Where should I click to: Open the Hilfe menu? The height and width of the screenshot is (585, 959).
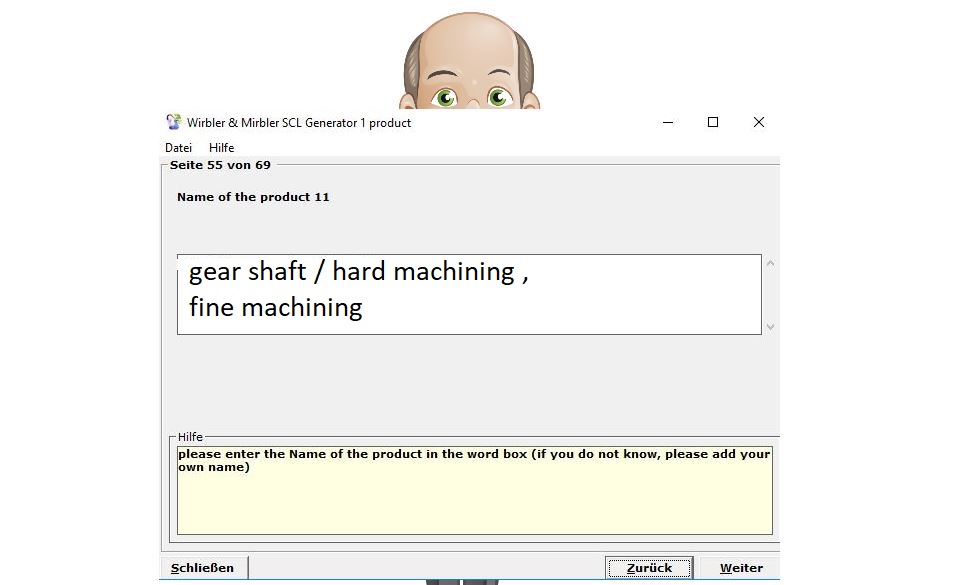click(221, 148)
